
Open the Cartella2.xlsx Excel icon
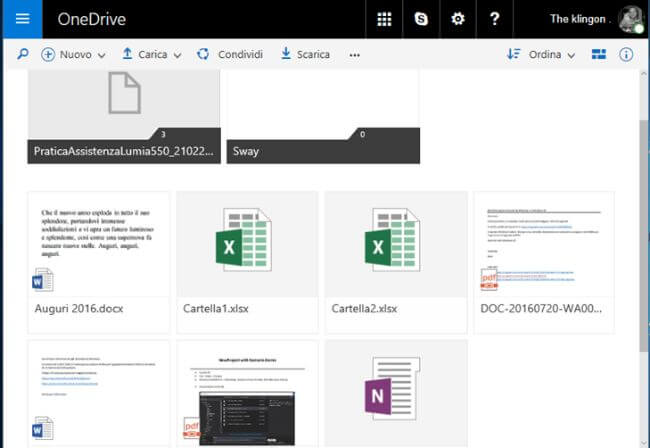tap(393, 240)
